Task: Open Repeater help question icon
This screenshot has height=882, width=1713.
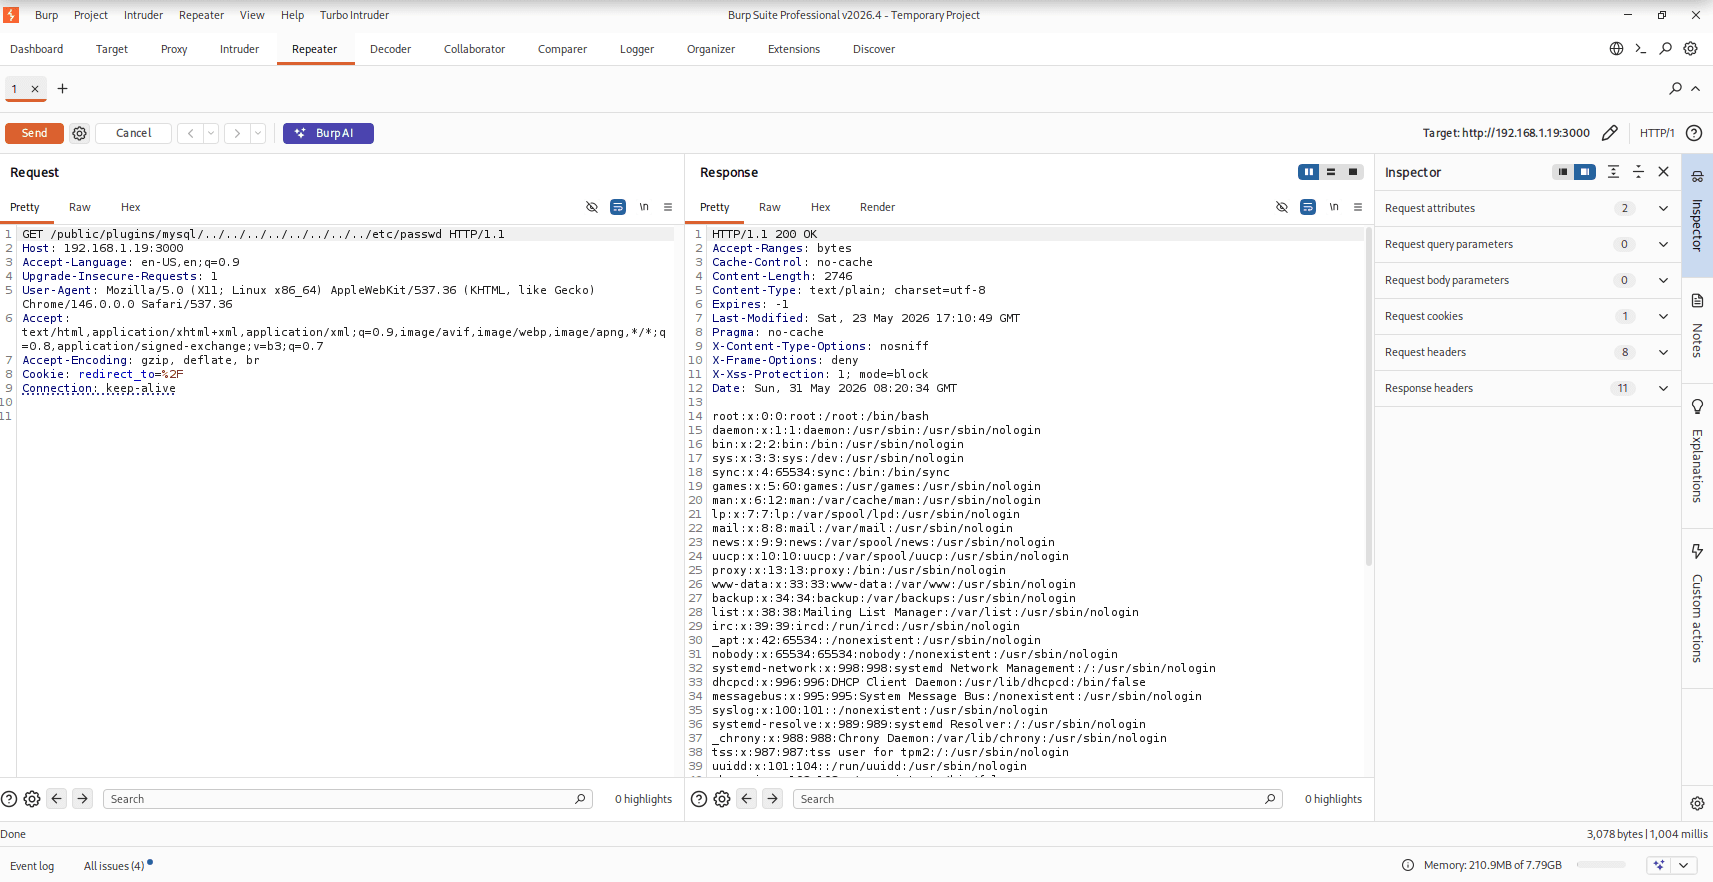Action: pyautogui.click(x=1694, y=133)
